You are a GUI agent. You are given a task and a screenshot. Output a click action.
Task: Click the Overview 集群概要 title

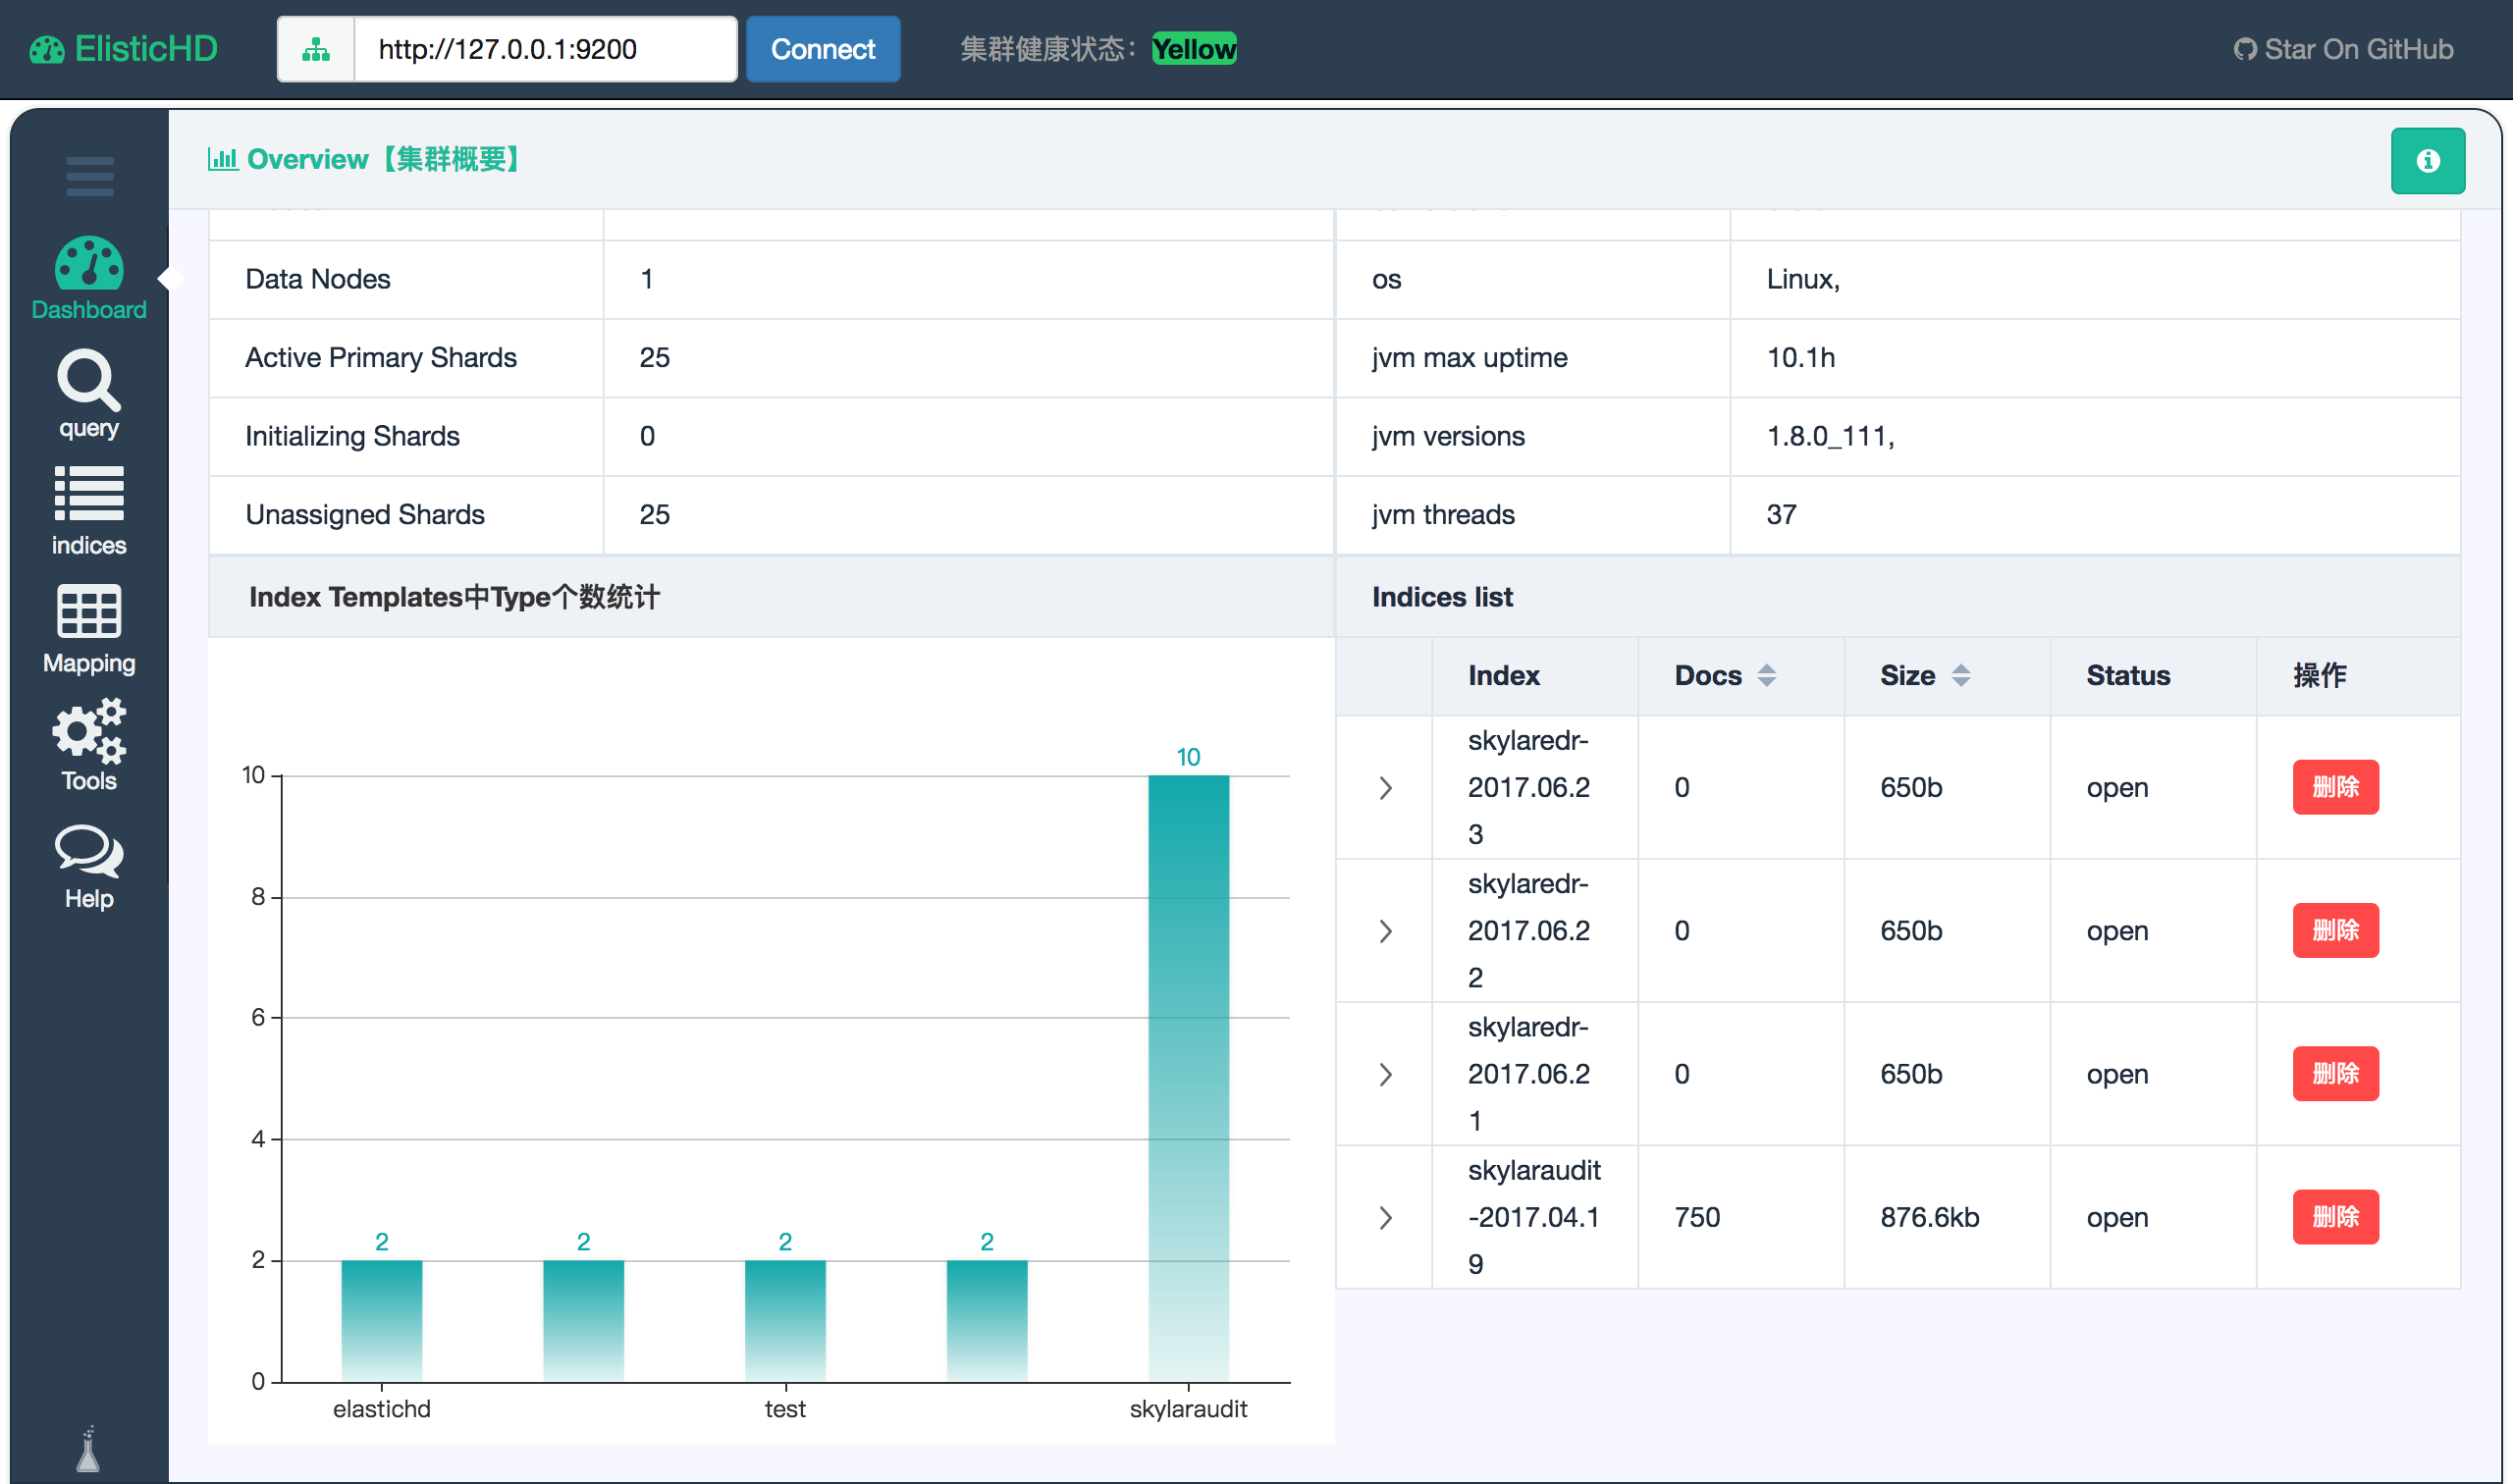tap(383, 159)
